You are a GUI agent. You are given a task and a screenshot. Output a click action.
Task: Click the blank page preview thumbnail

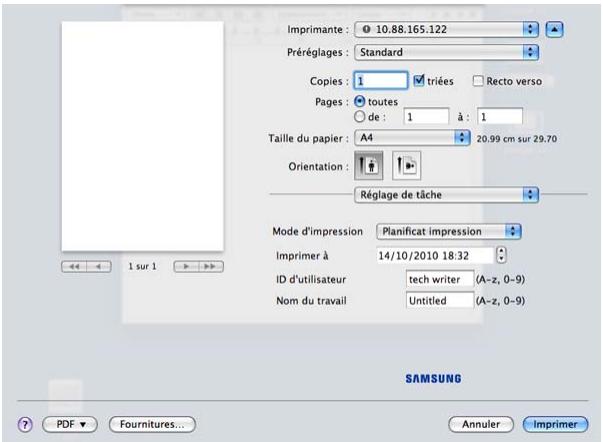[x=143, y=136]
